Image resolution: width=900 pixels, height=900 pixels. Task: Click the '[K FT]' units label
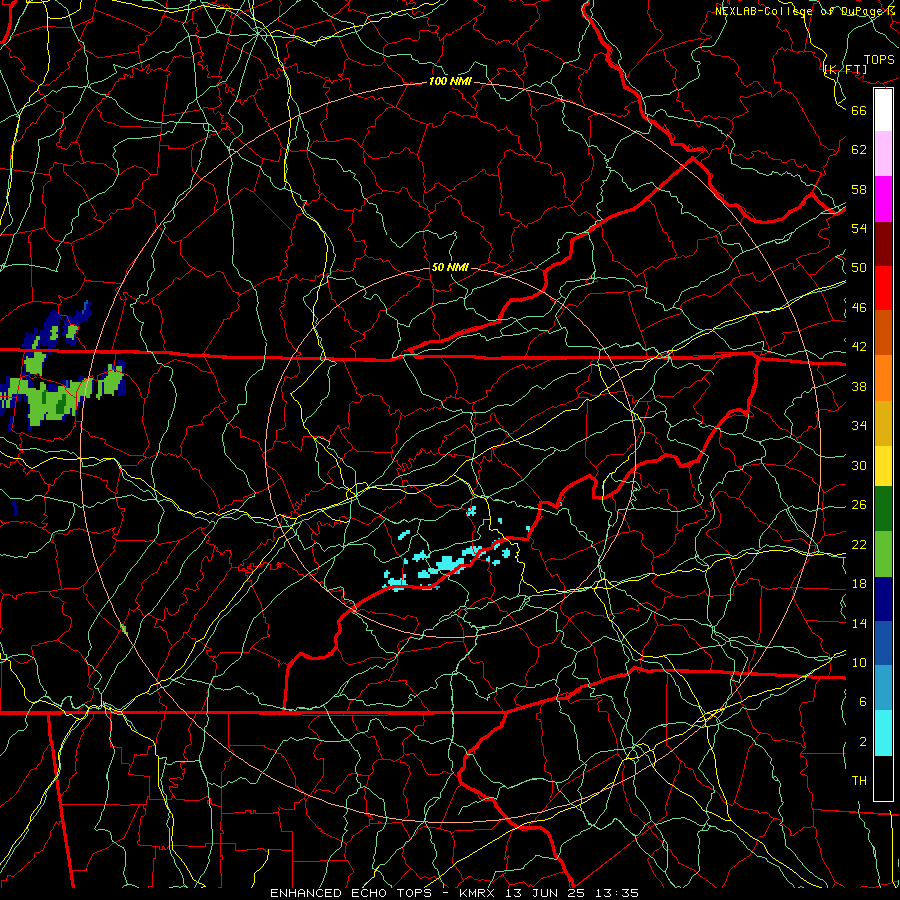[x=845, y=69]
